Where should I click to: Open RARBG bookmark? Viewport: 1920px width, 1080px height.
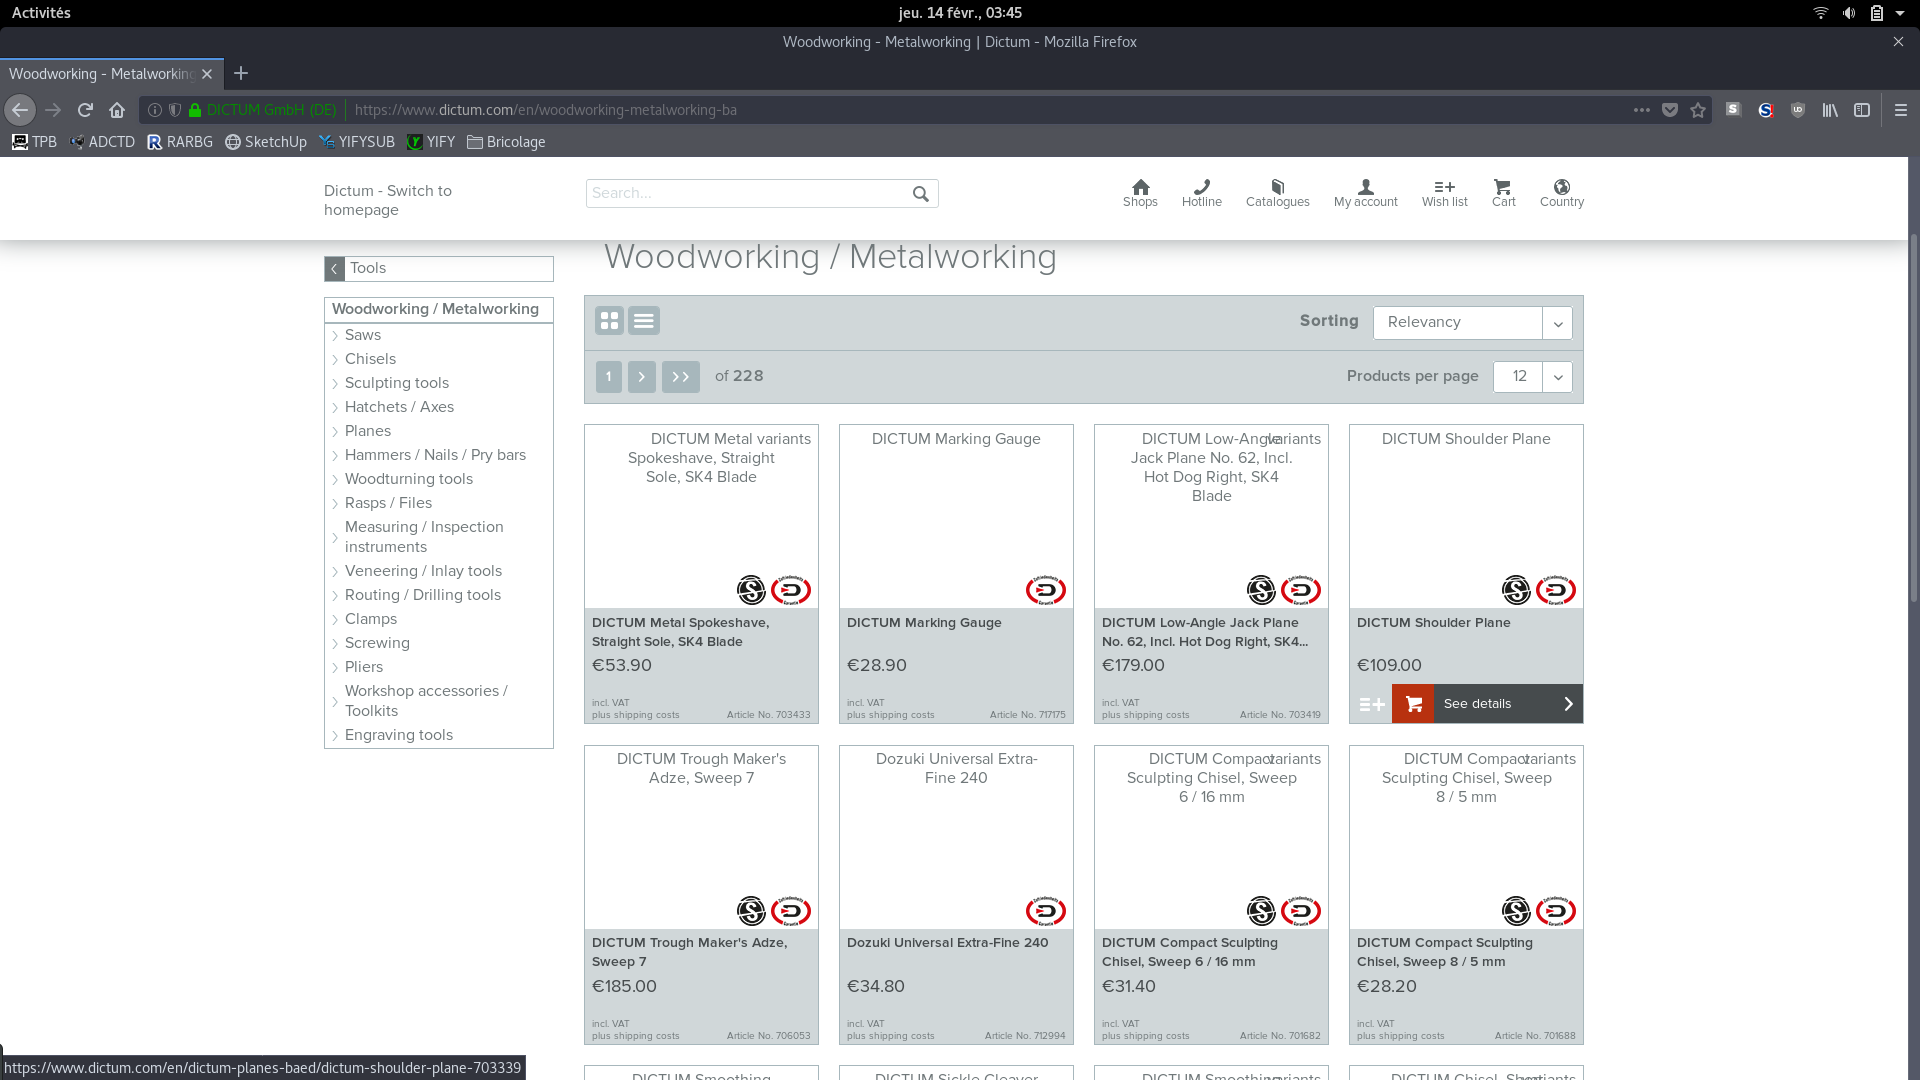(x=180, y=142)
